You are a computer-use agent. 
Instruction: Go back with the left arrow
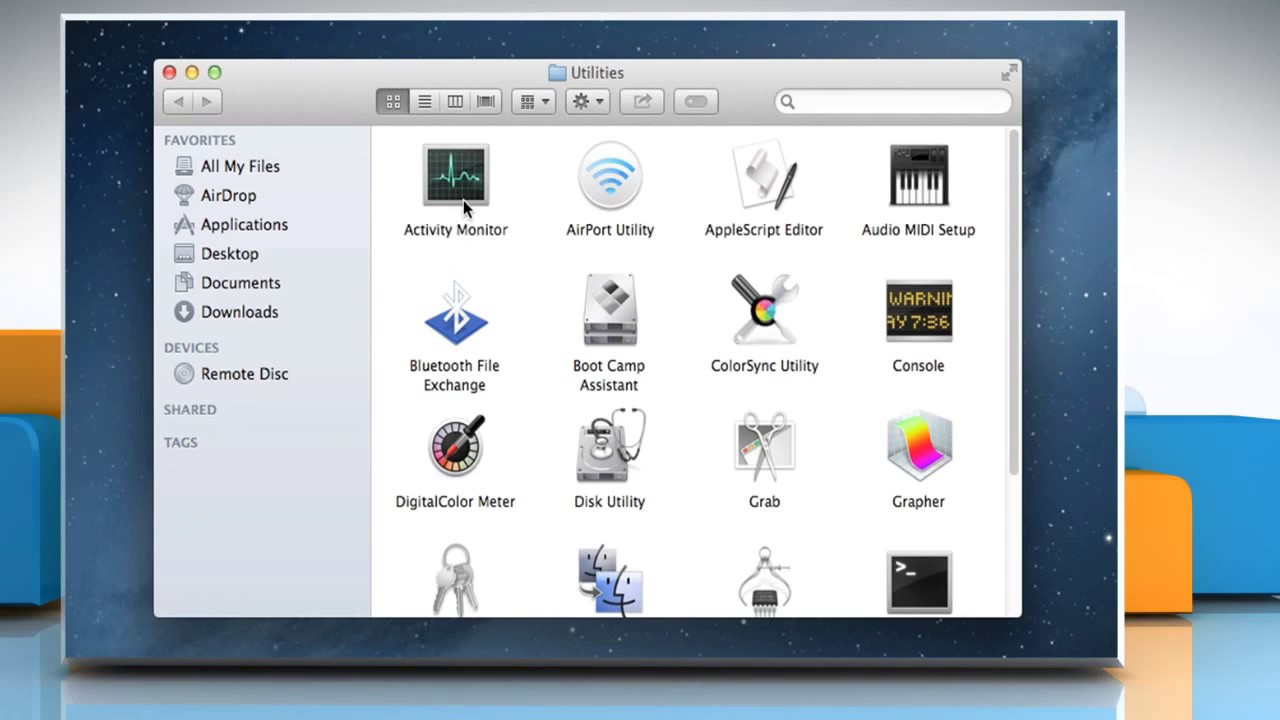(178, 101)
